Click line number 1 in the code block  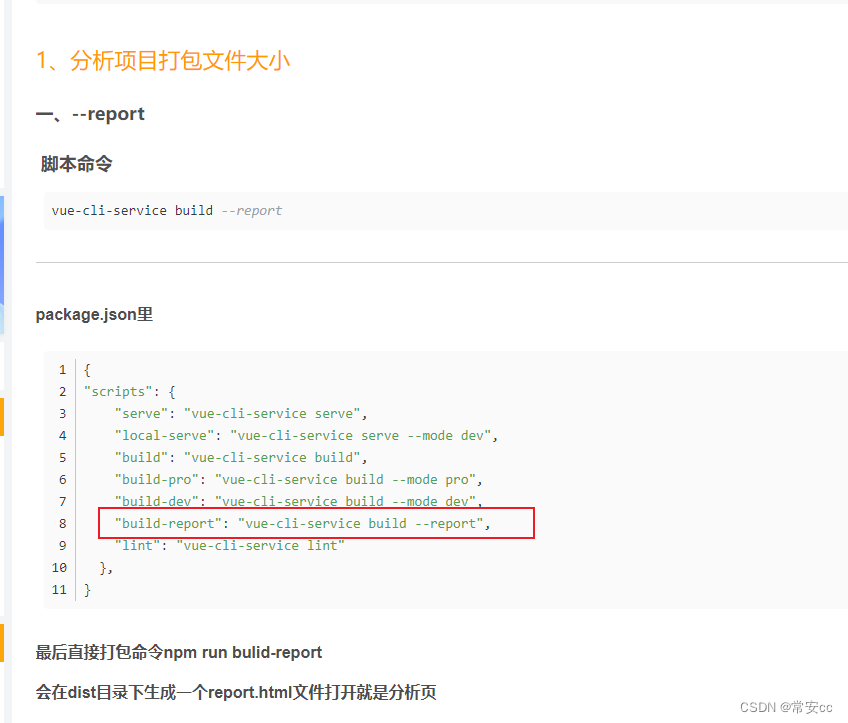click(x=63, y=370)
